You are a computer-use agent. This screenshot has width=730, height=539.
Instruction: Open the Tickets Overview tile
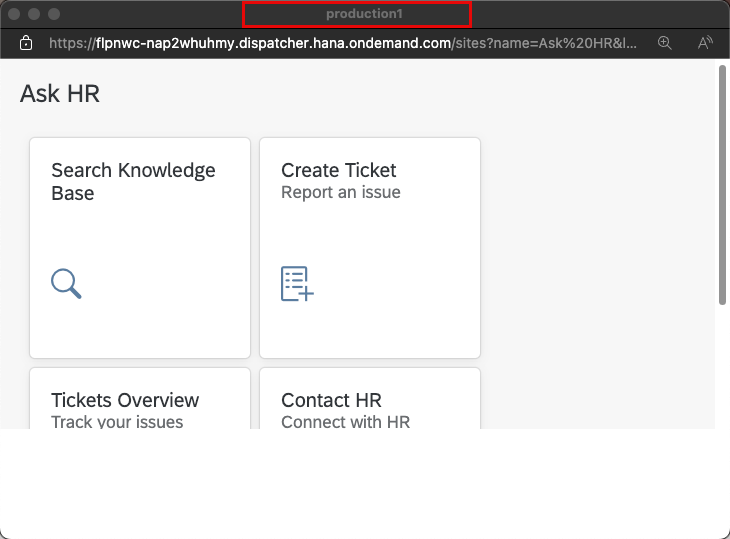point(140,398)
